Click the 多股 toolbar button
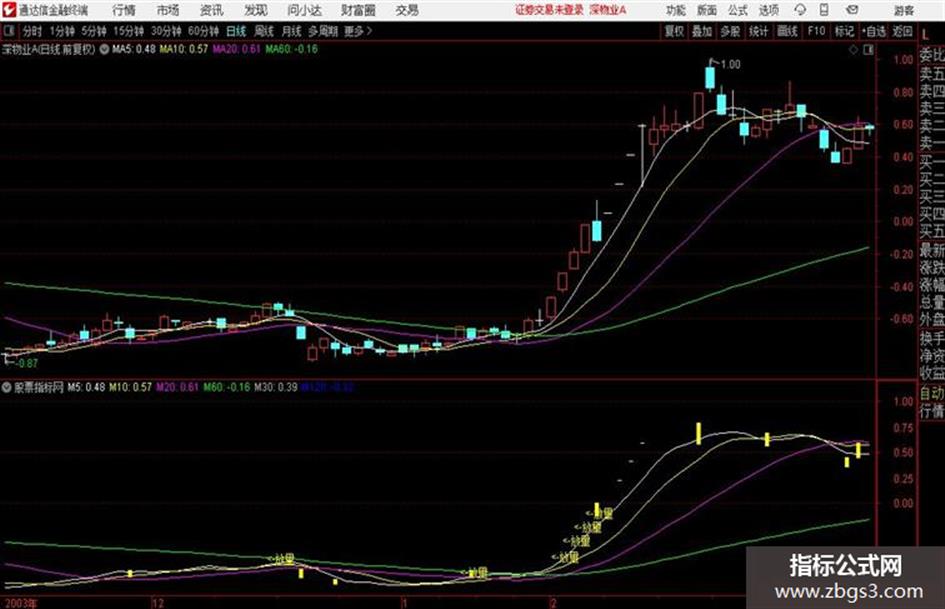945x609 pixels. point(730,31)
